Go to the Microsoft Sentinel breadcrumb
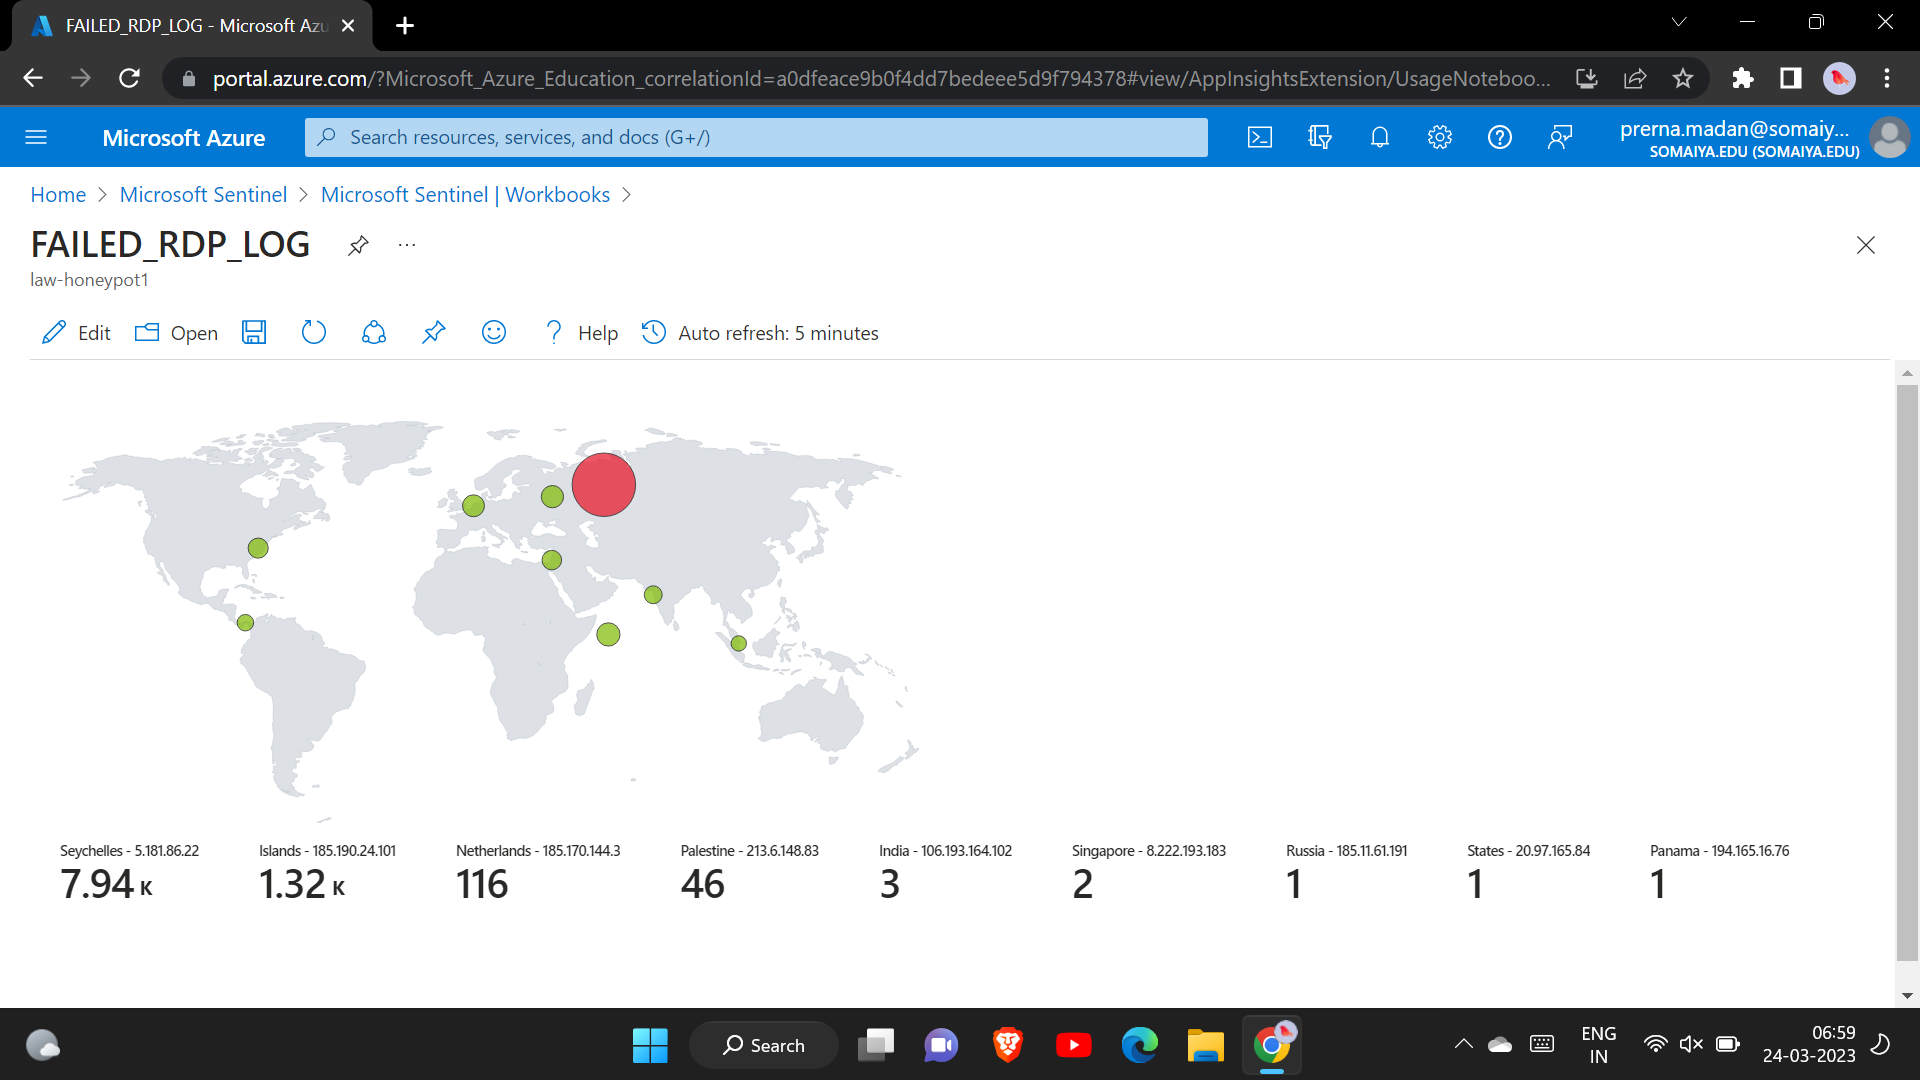1920x1080 pixels. tap(203, 195)
